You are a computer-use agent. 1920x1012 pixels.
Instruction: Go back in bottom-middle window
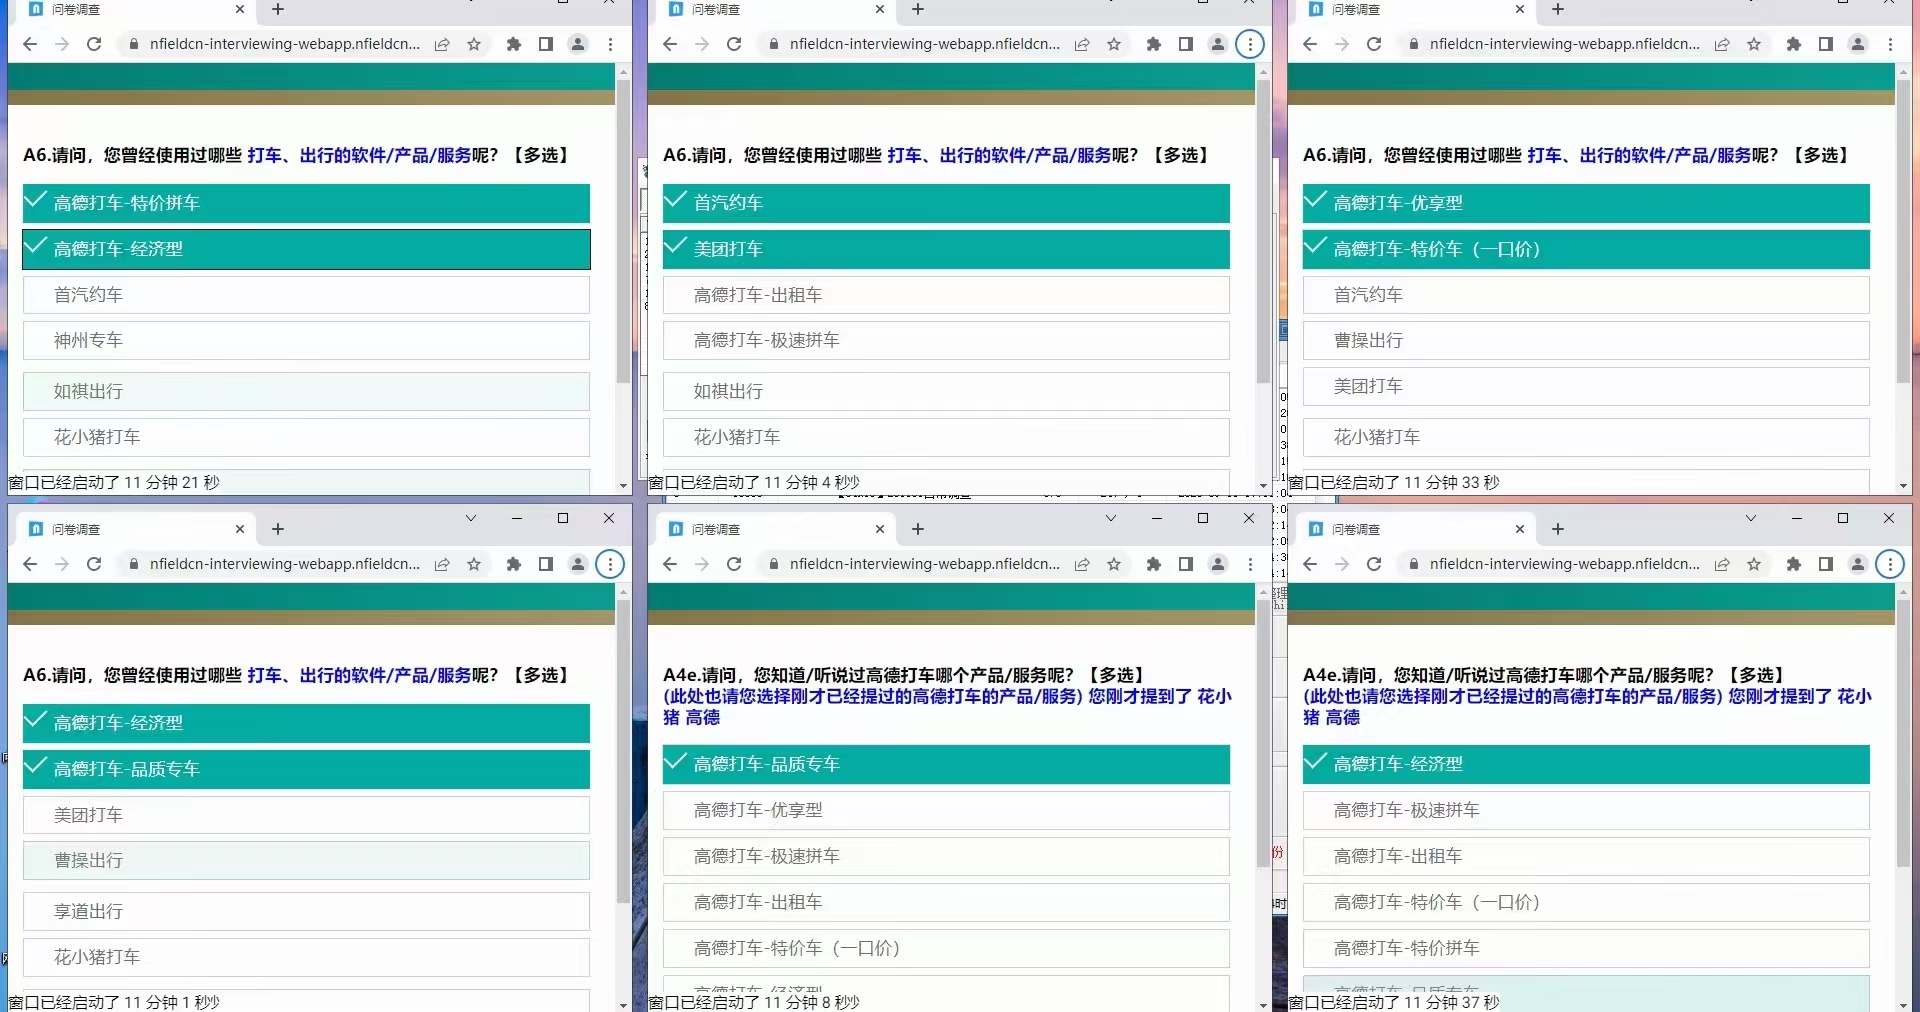670,564
